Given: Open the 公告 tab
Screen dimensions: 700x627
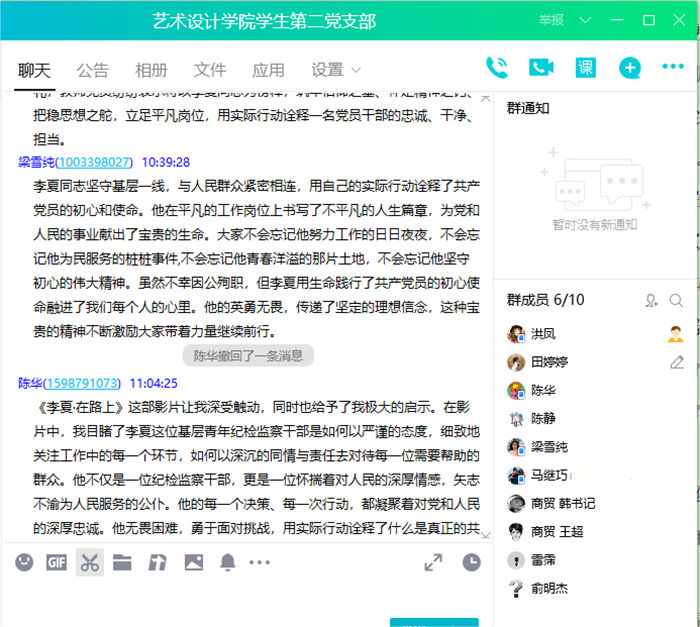Looking at the screenshot, I should pyautogui.click(x=92, y=70).
